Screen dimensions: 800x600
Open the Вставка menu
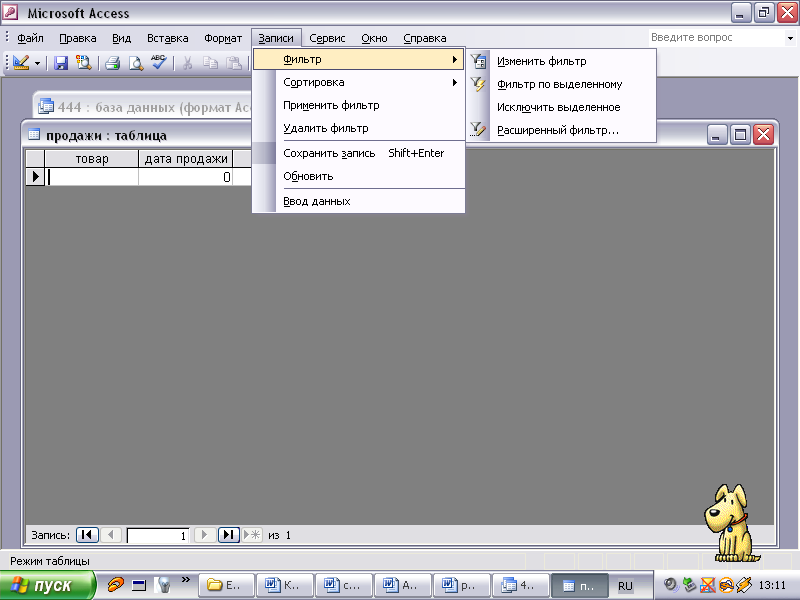[x=167, y=38]
